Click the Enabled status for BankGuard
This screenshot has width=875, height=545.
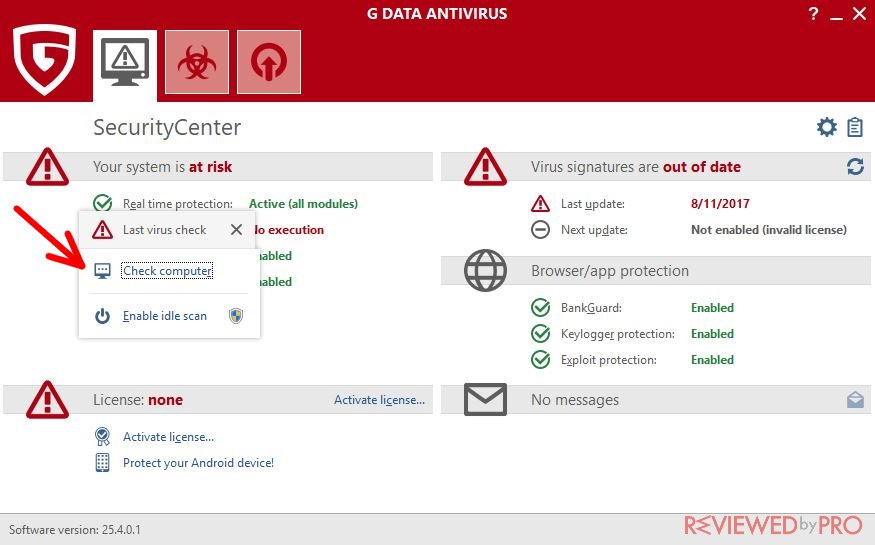[x=712, y=308]
